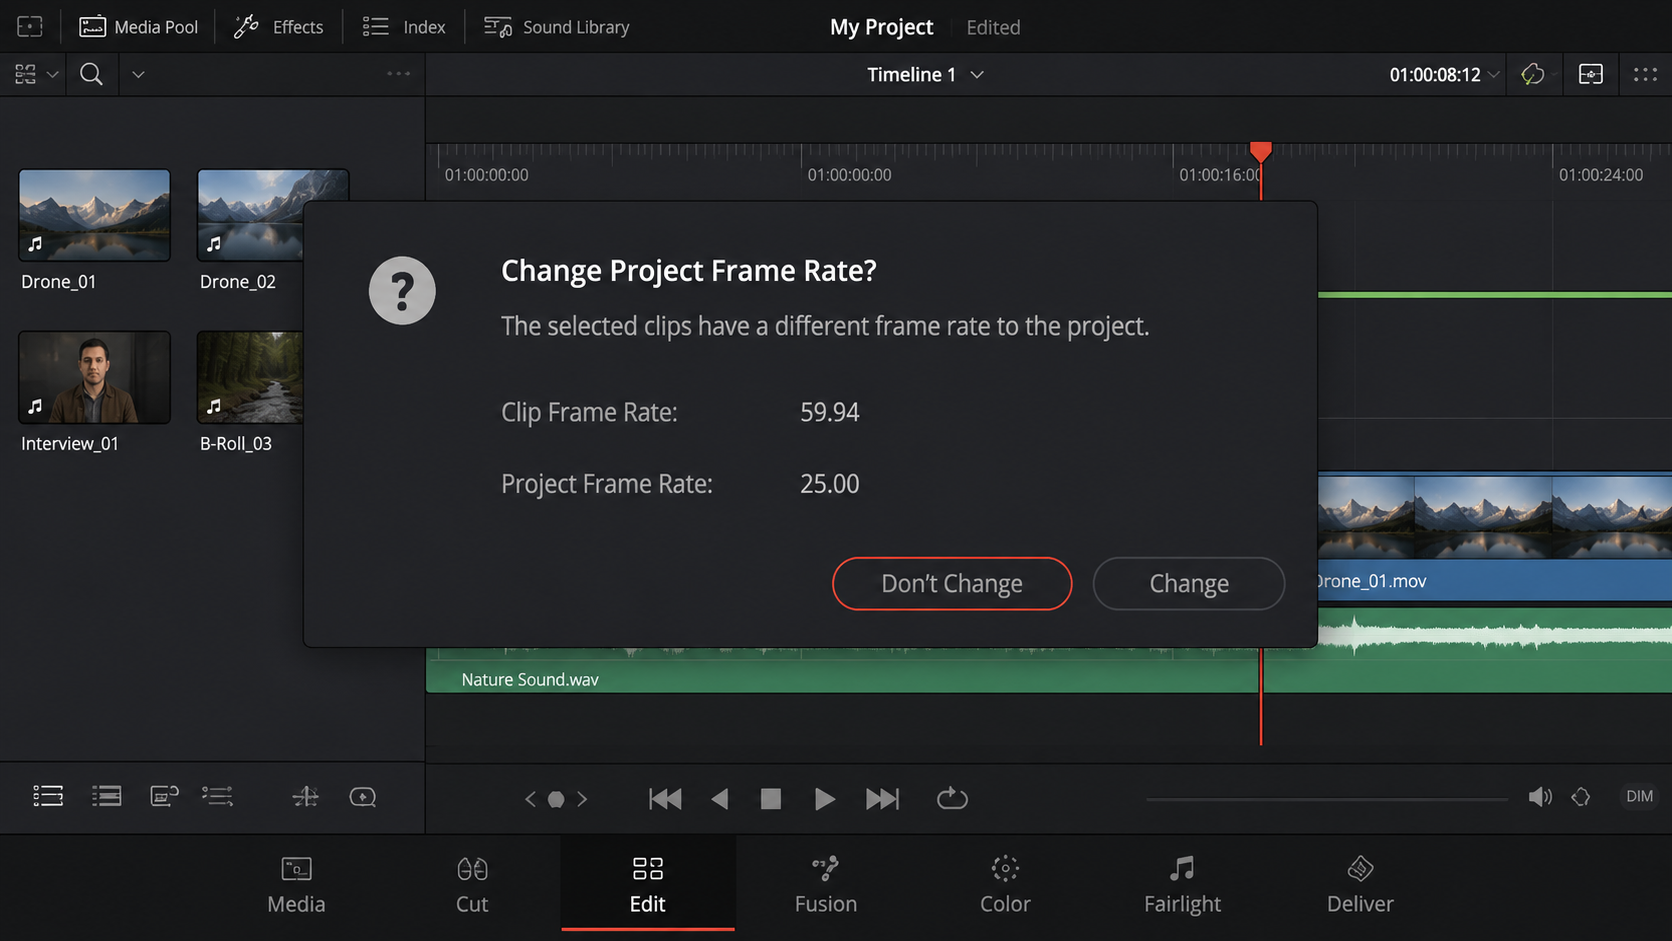1672x941 pixels.
Task: Click the Edited status label
Action: point(993,27)
